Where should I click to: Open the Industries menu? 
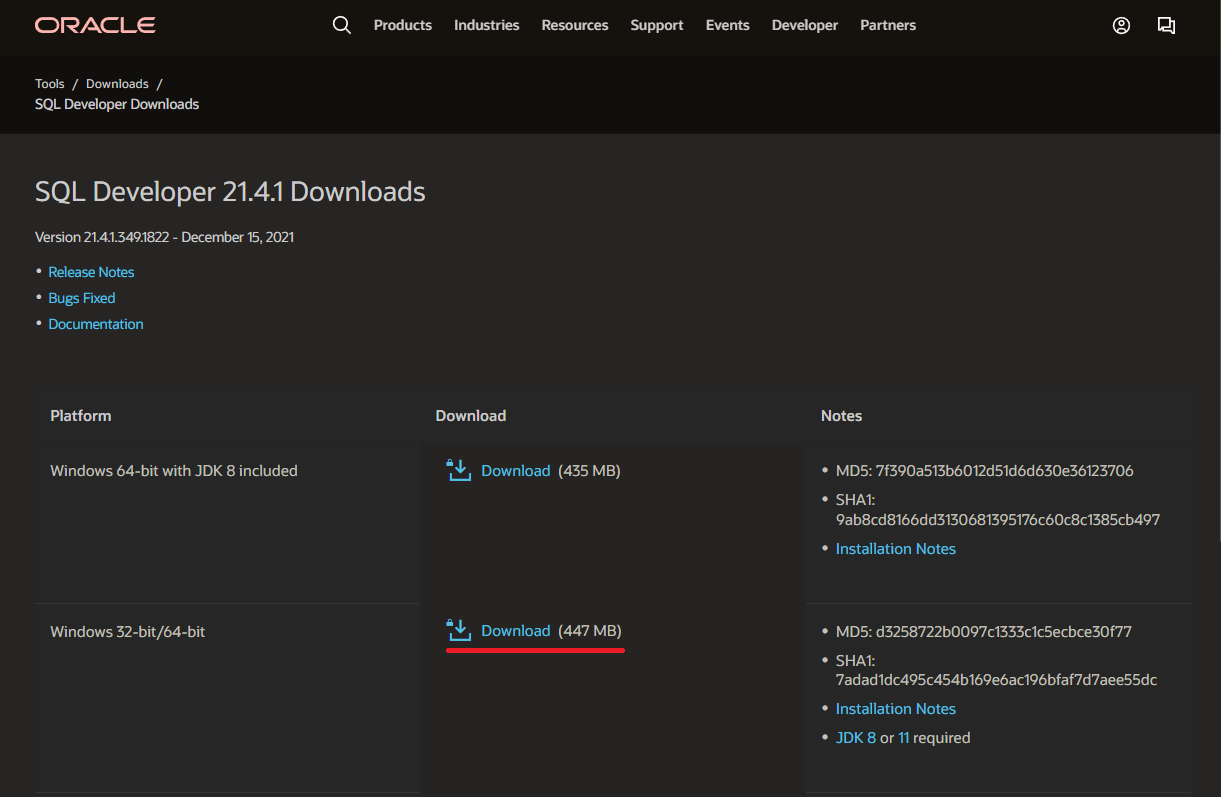(487, 25)
